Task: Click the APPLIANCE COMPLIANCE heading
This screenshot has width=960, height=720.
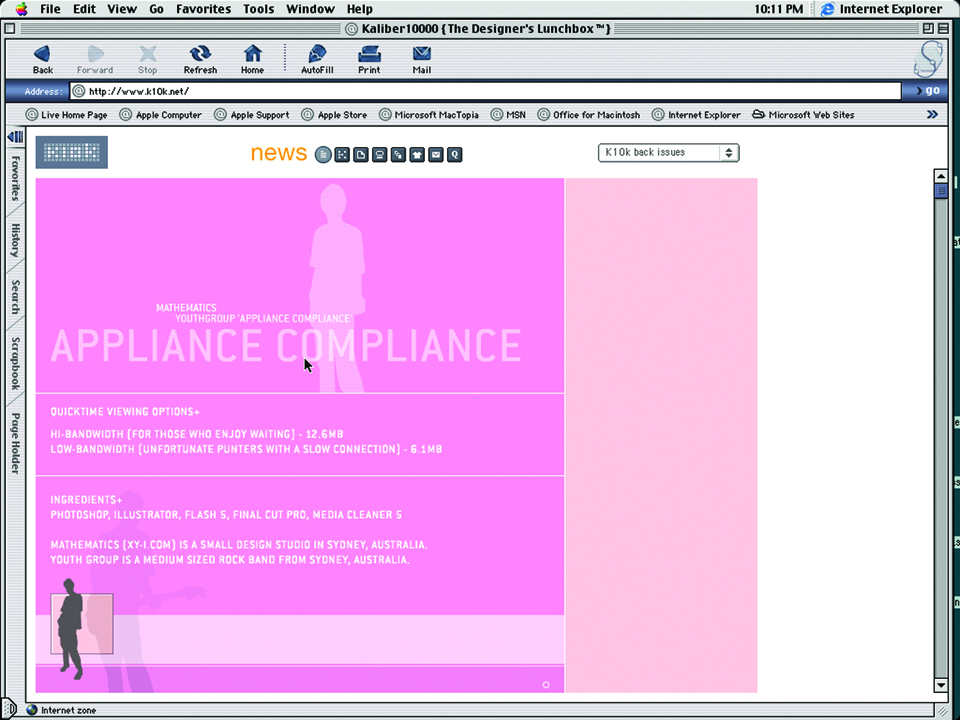Action: (286, 346)
